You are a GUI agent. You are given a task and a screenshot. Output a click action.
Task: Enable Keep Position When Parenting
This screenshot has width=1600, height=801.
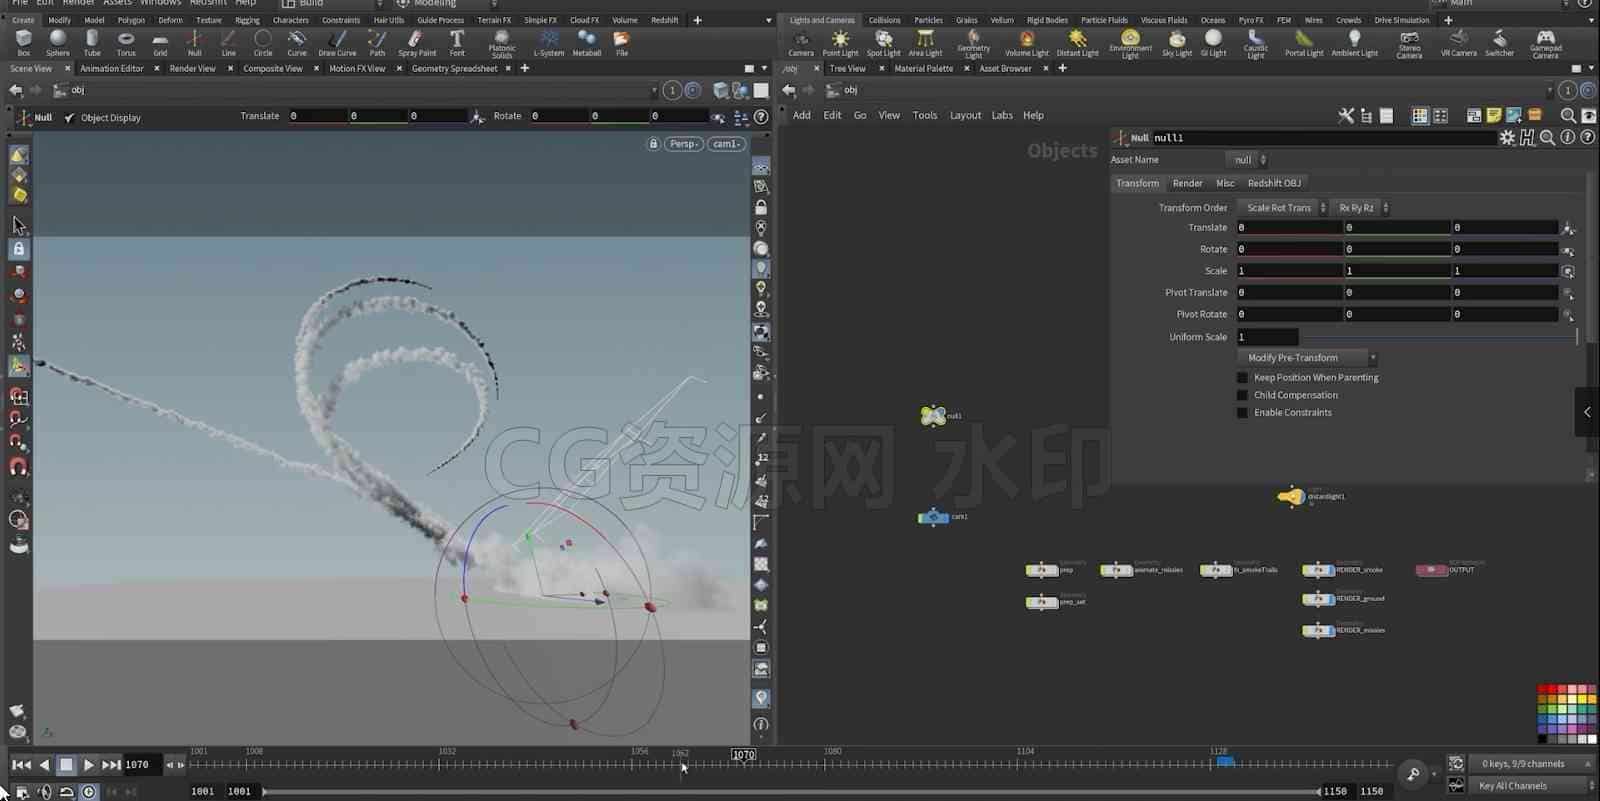(1243, 378)
